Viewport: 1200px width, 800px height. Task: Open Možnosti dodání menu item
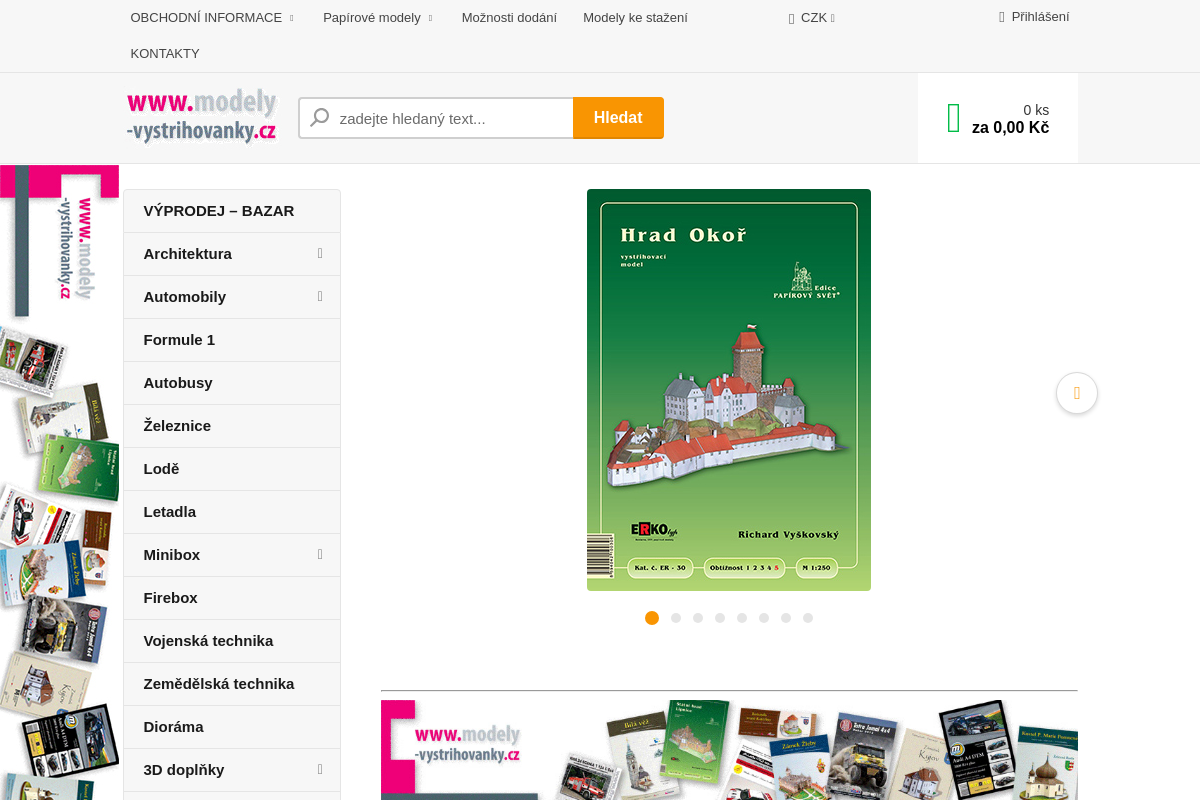click(x=509, y=18)
